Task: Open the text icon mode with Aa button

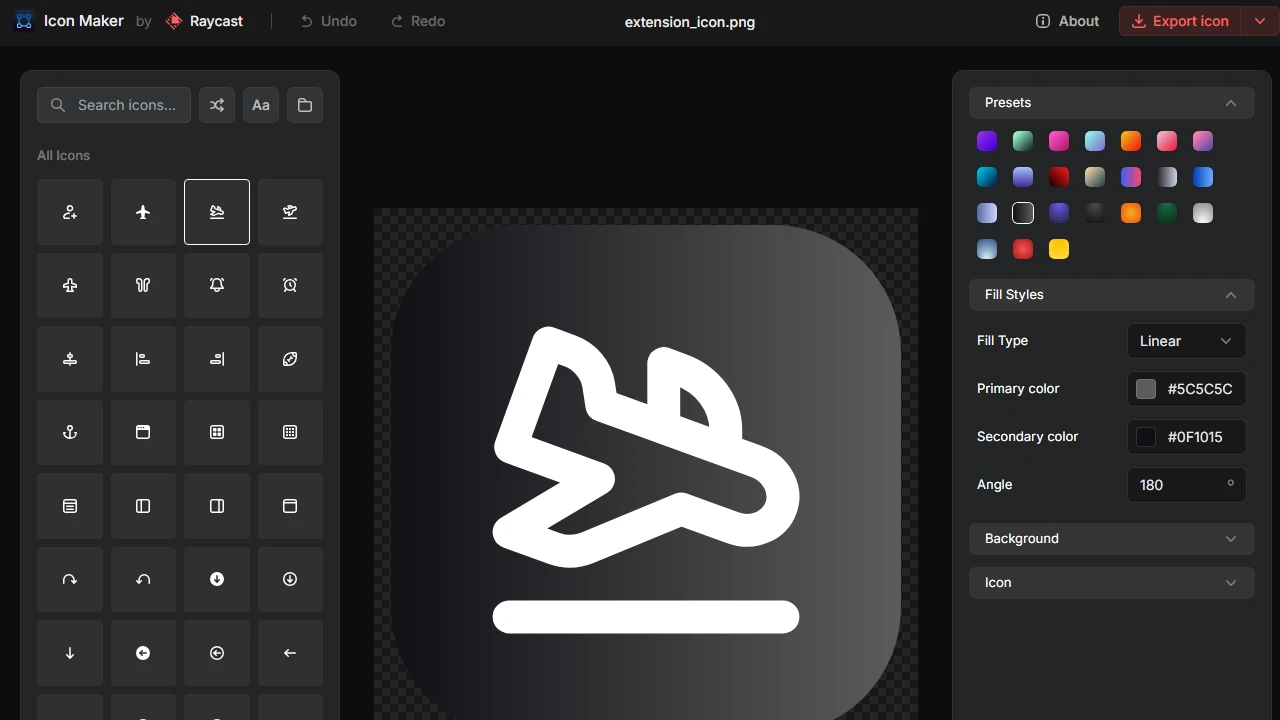Action: tap(261, 105)
